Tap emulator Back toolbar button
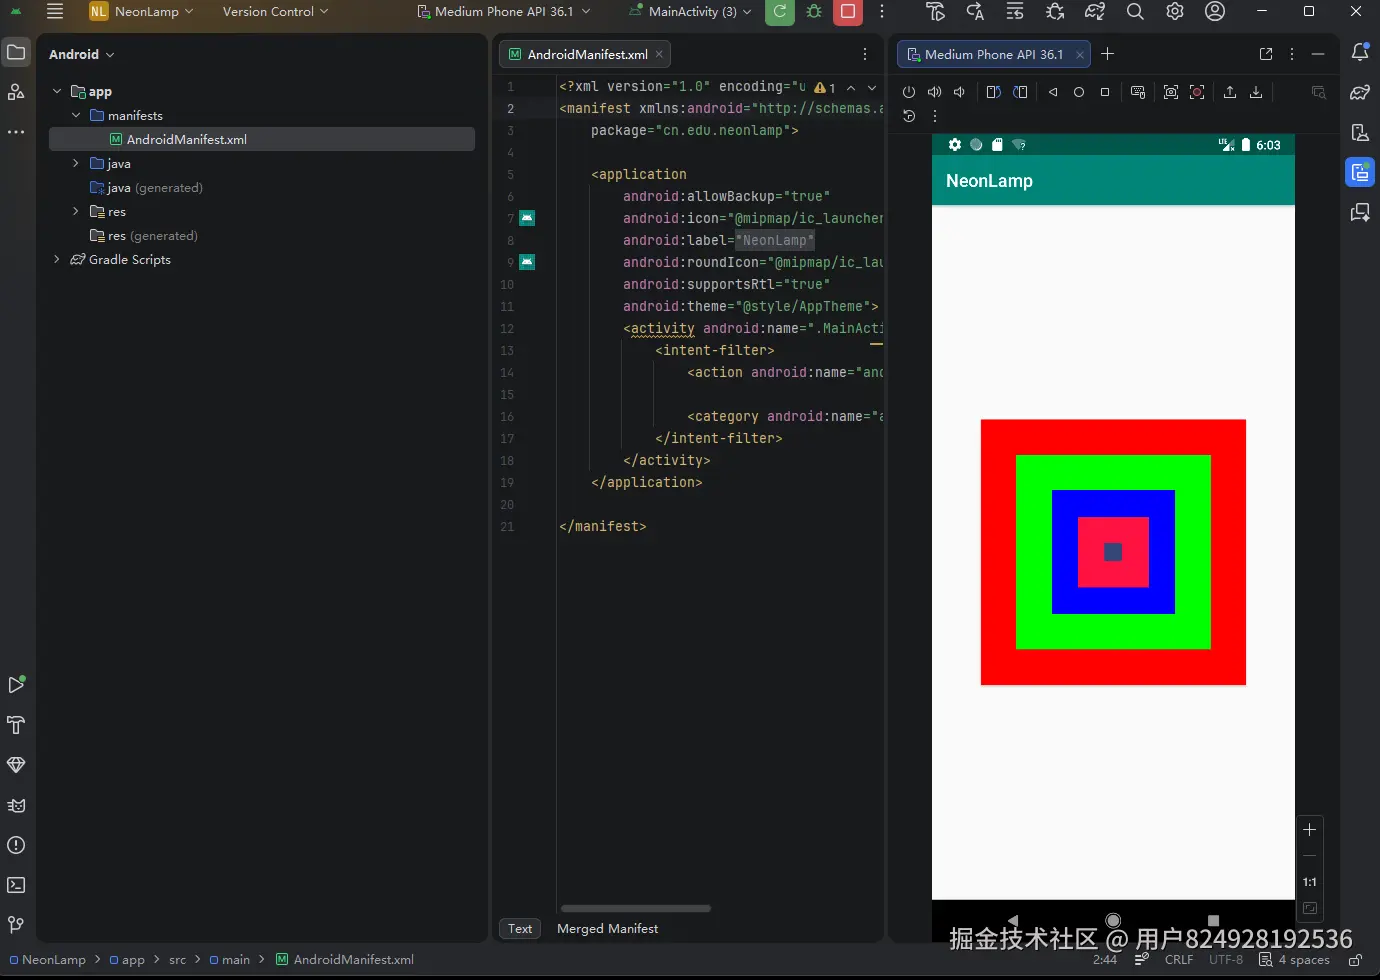This screenshot has width=1380, height=980. [1053, 92]
